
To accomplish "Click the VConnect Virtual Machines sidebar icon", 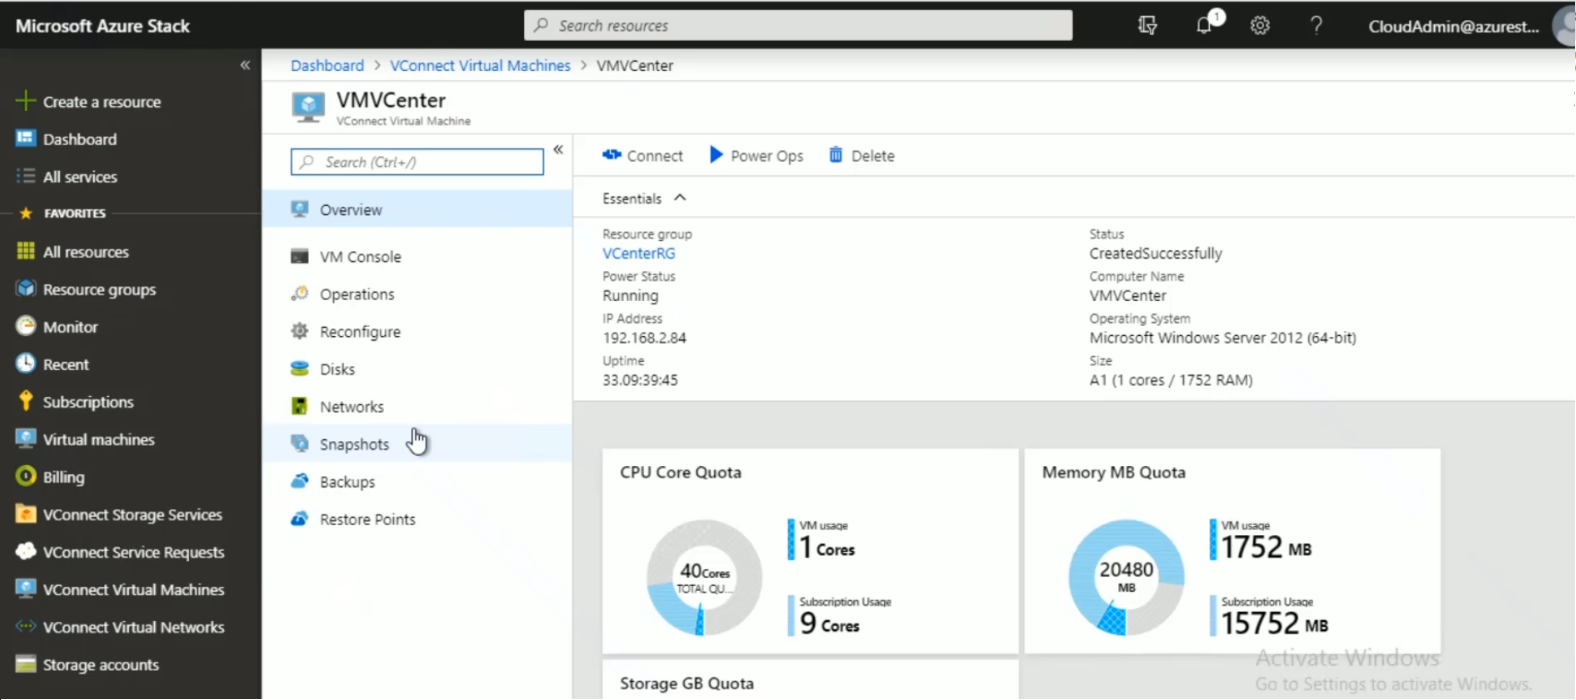I will [26, 589].
